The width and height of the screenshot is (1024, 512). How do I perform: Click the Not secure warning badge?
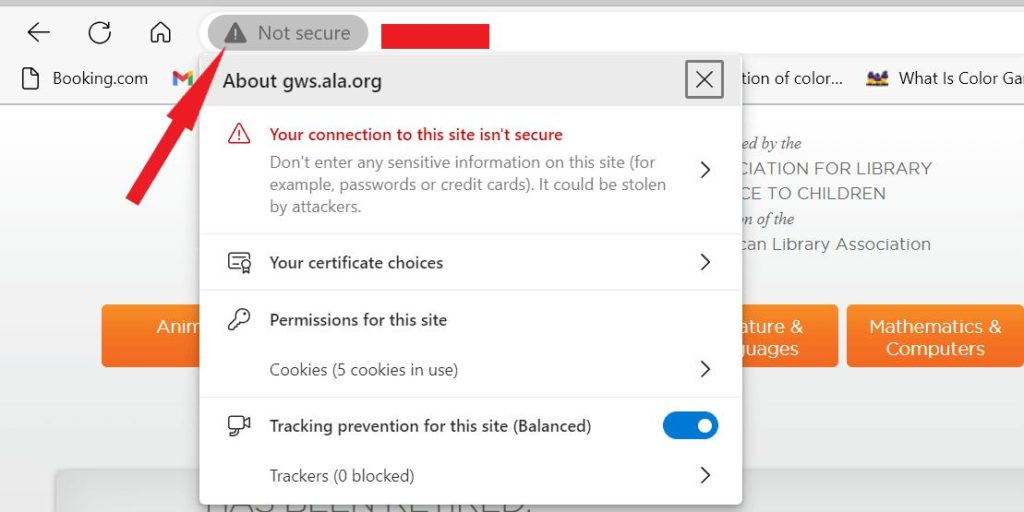tap(288, 33)
